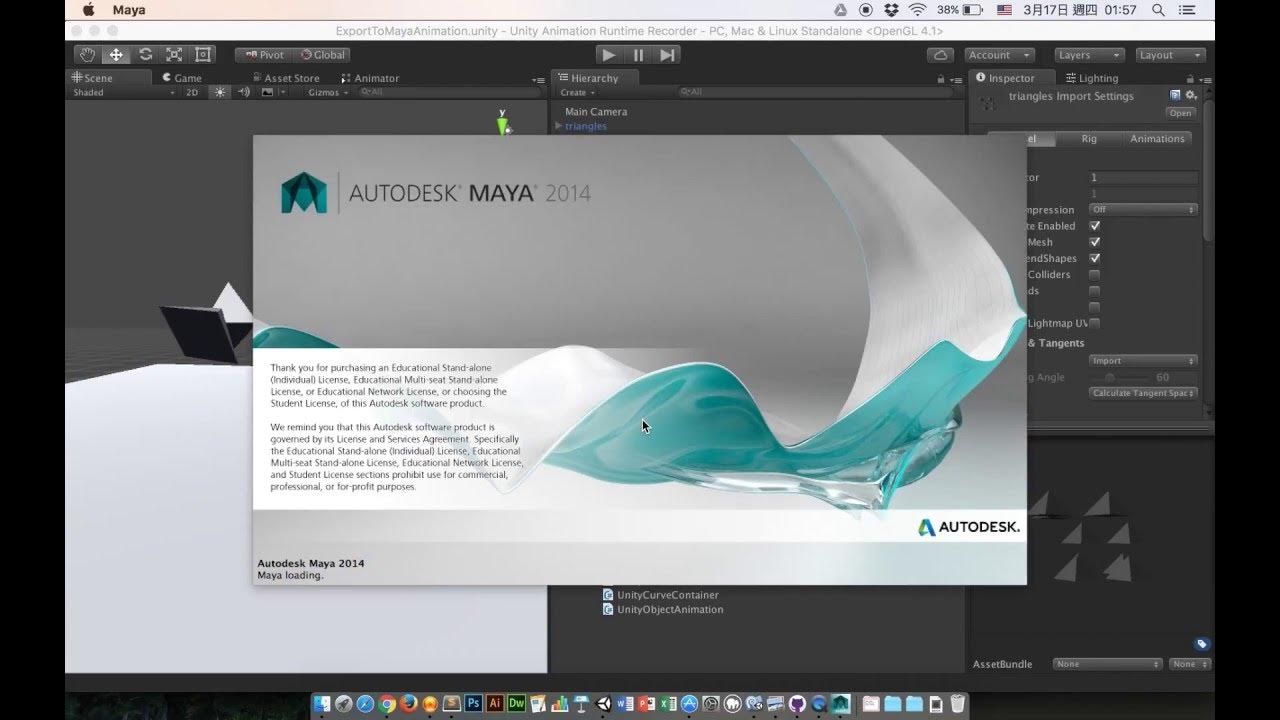Viewport: 1280px width, 720px height.
Task: Click the Inspector panel lock icon
Action: coord(1189,78)
